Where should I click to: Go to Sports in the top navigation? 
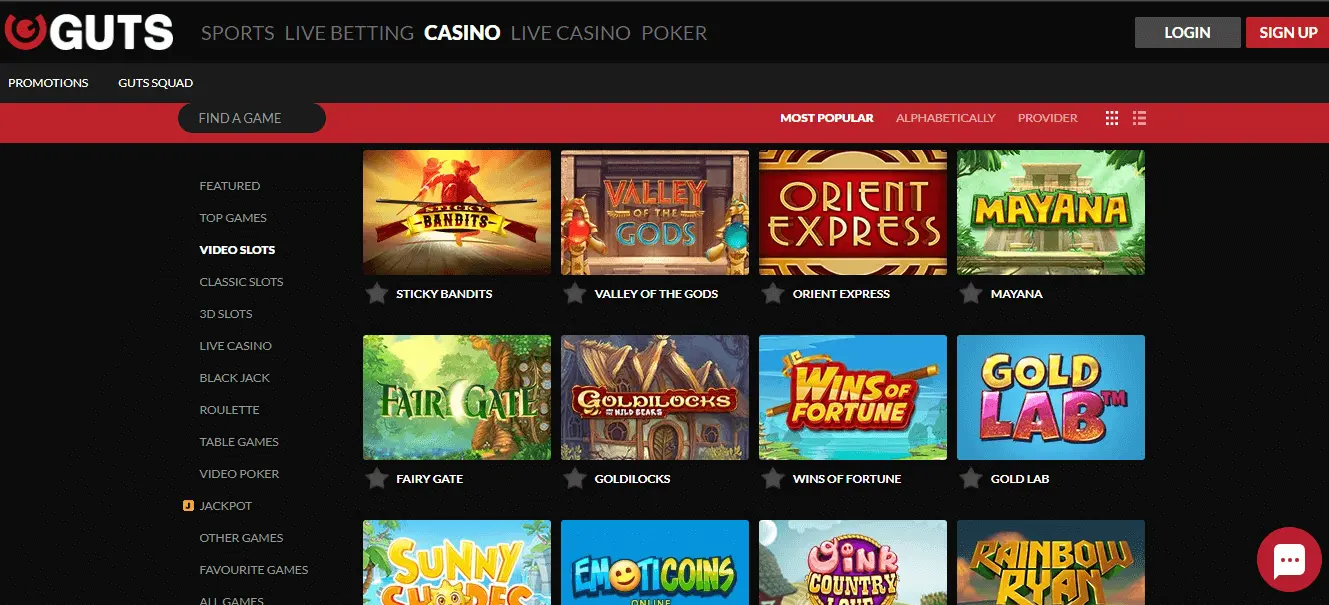point(237,33)
